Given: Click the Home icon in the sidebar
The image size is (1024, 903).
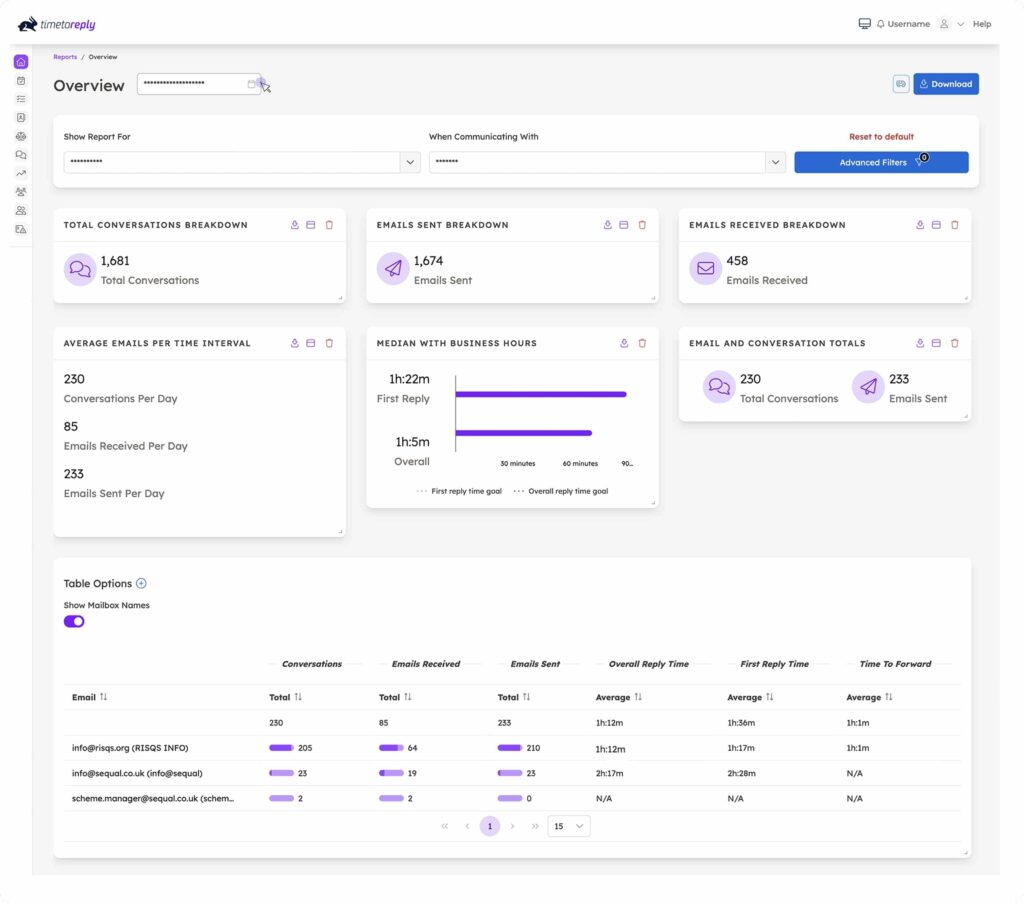Looking at the screenshot, I should 21,62.
